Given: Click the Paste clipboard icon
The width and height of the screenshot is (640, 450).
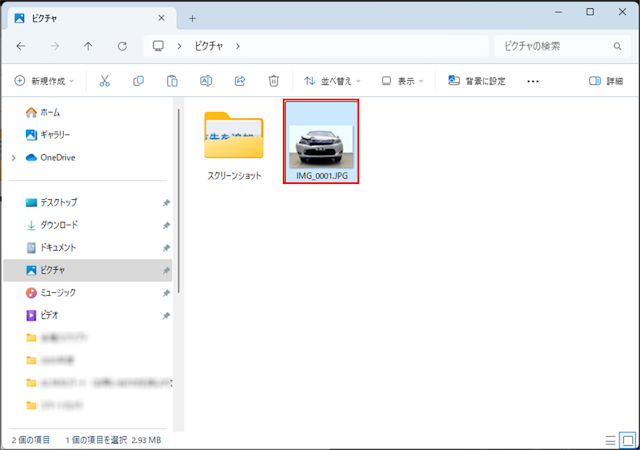Looking at the screenshot, I should (x=172, y=81).
